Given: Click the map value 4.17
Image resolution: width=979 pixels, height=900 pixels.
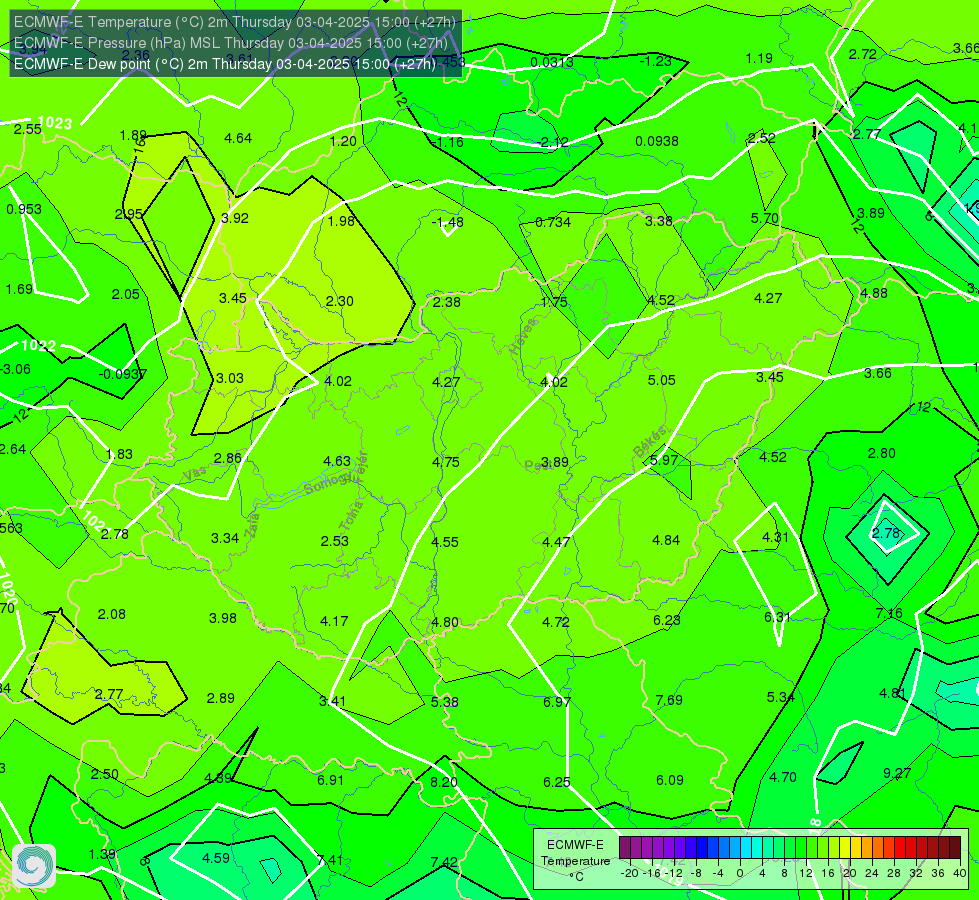Looking at the screenshot, I should 334,621.
